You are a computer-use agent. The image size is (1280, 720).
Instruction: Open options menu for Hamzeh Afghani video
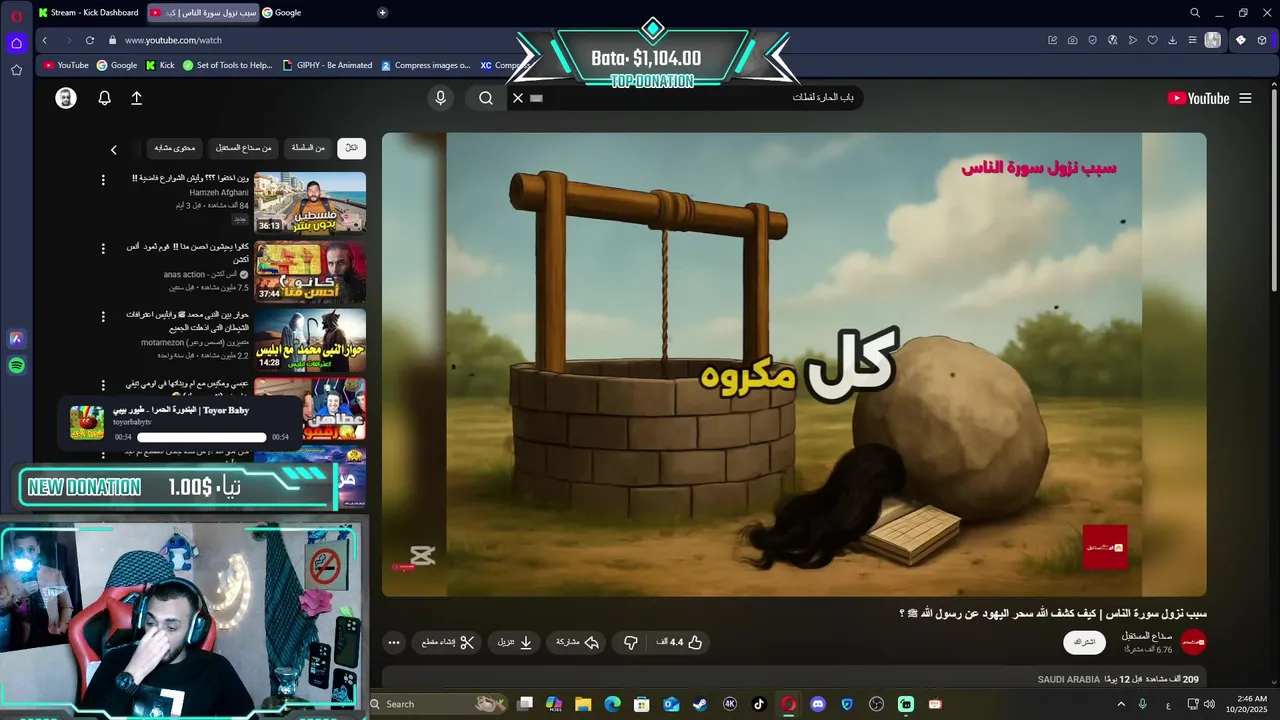(x=102, y=180)
